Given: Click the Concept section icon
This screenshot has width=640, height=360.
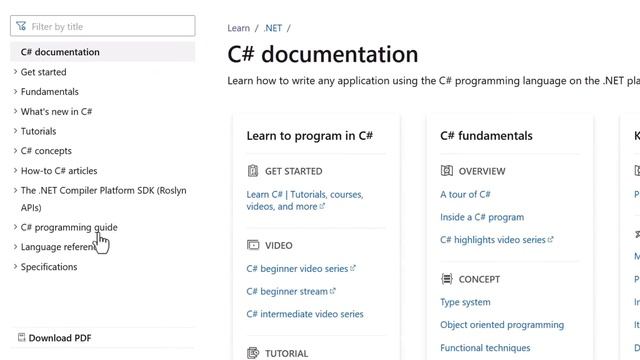Looking at the screenshot, I should pyautogui.click(x=447, y=279).
